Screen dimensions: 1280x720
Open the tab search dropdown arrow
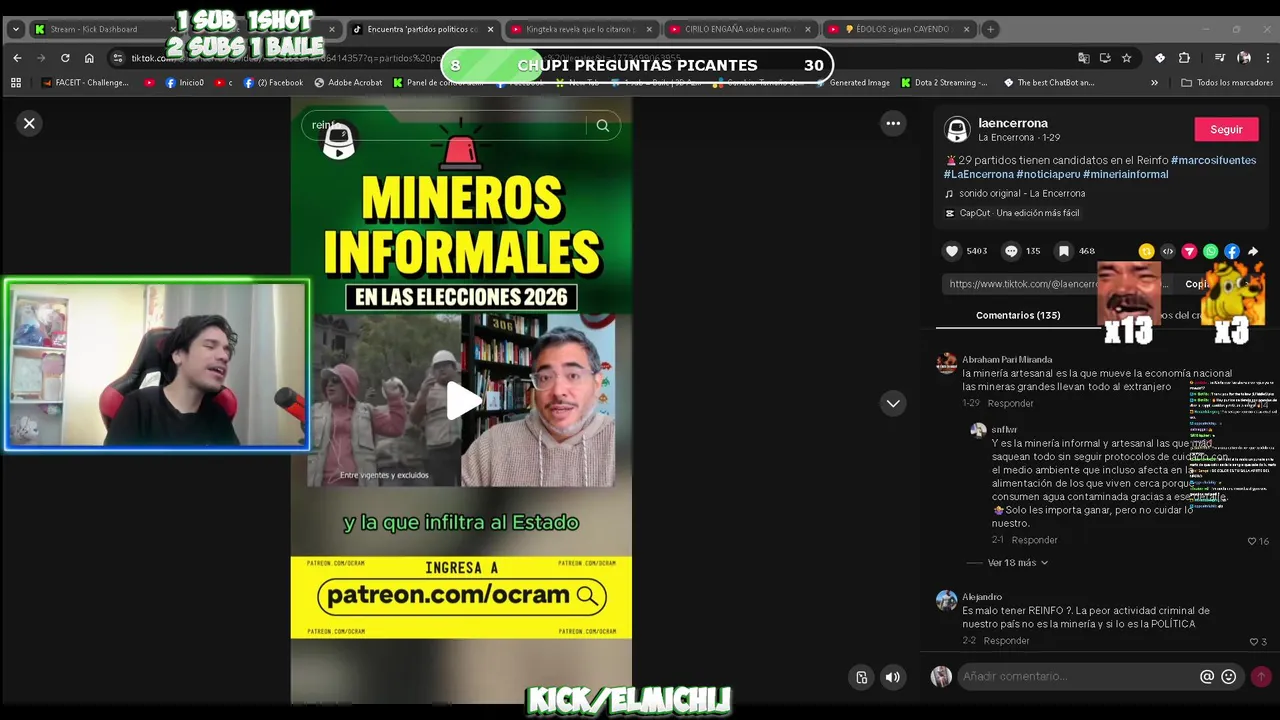point(15,29)
